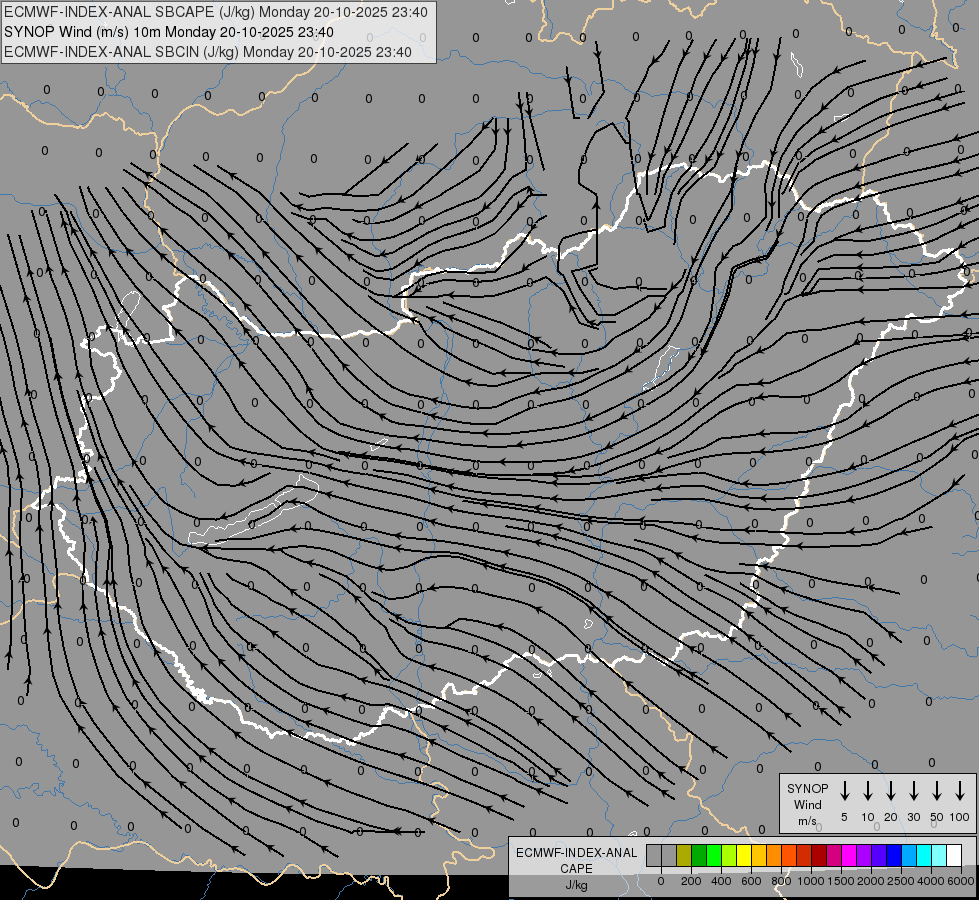Click the 4000 value on CAPE scale
Image resolution: width=979 pixels, height=900 pixels.
point(931,881)
